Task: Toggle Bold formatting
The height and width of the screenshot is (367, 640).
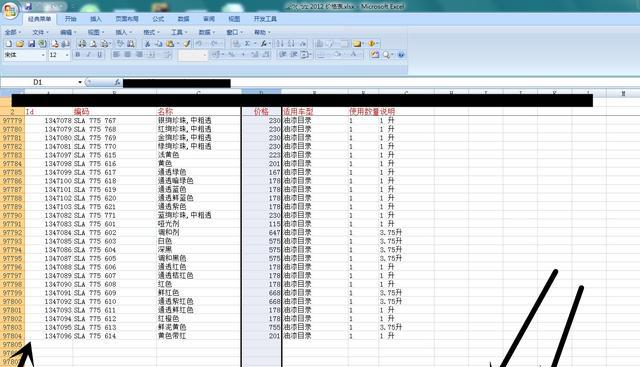Action: click(x=78, y=55)
